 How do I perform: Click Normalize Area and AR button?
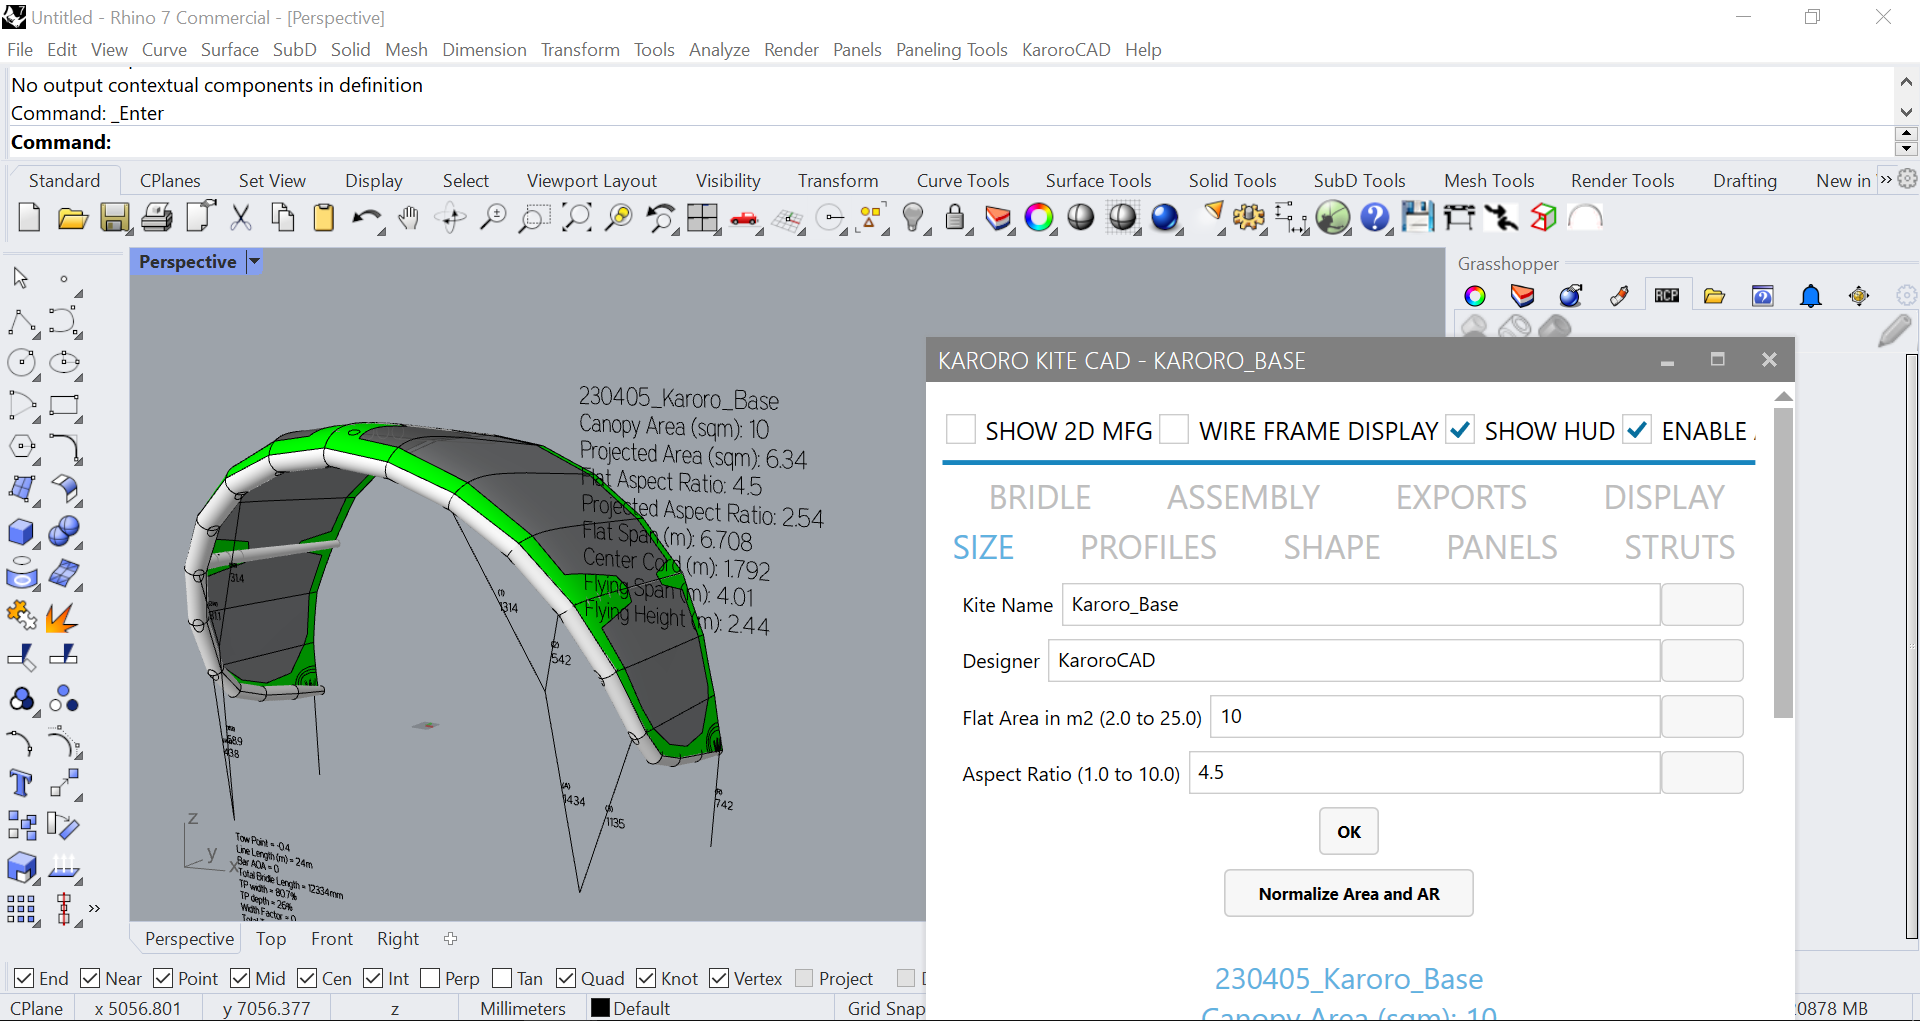point(1349,893)
